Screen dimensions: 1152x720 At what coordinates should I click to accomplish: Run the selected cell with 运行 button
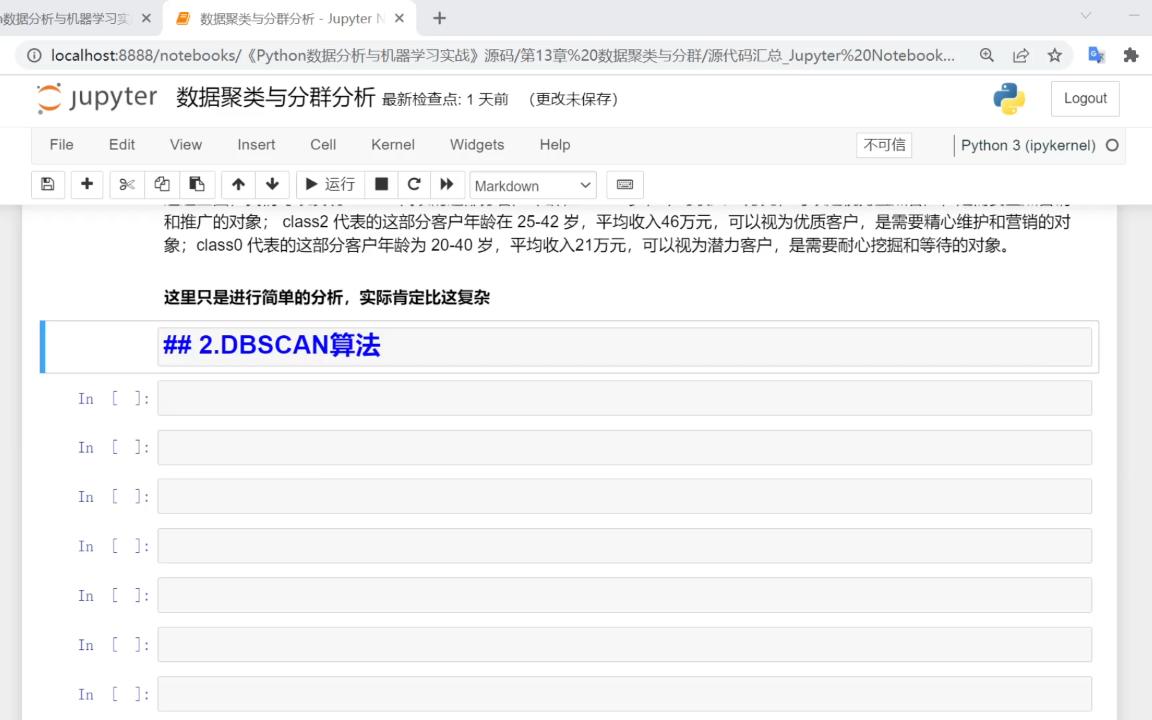[330, 184]
